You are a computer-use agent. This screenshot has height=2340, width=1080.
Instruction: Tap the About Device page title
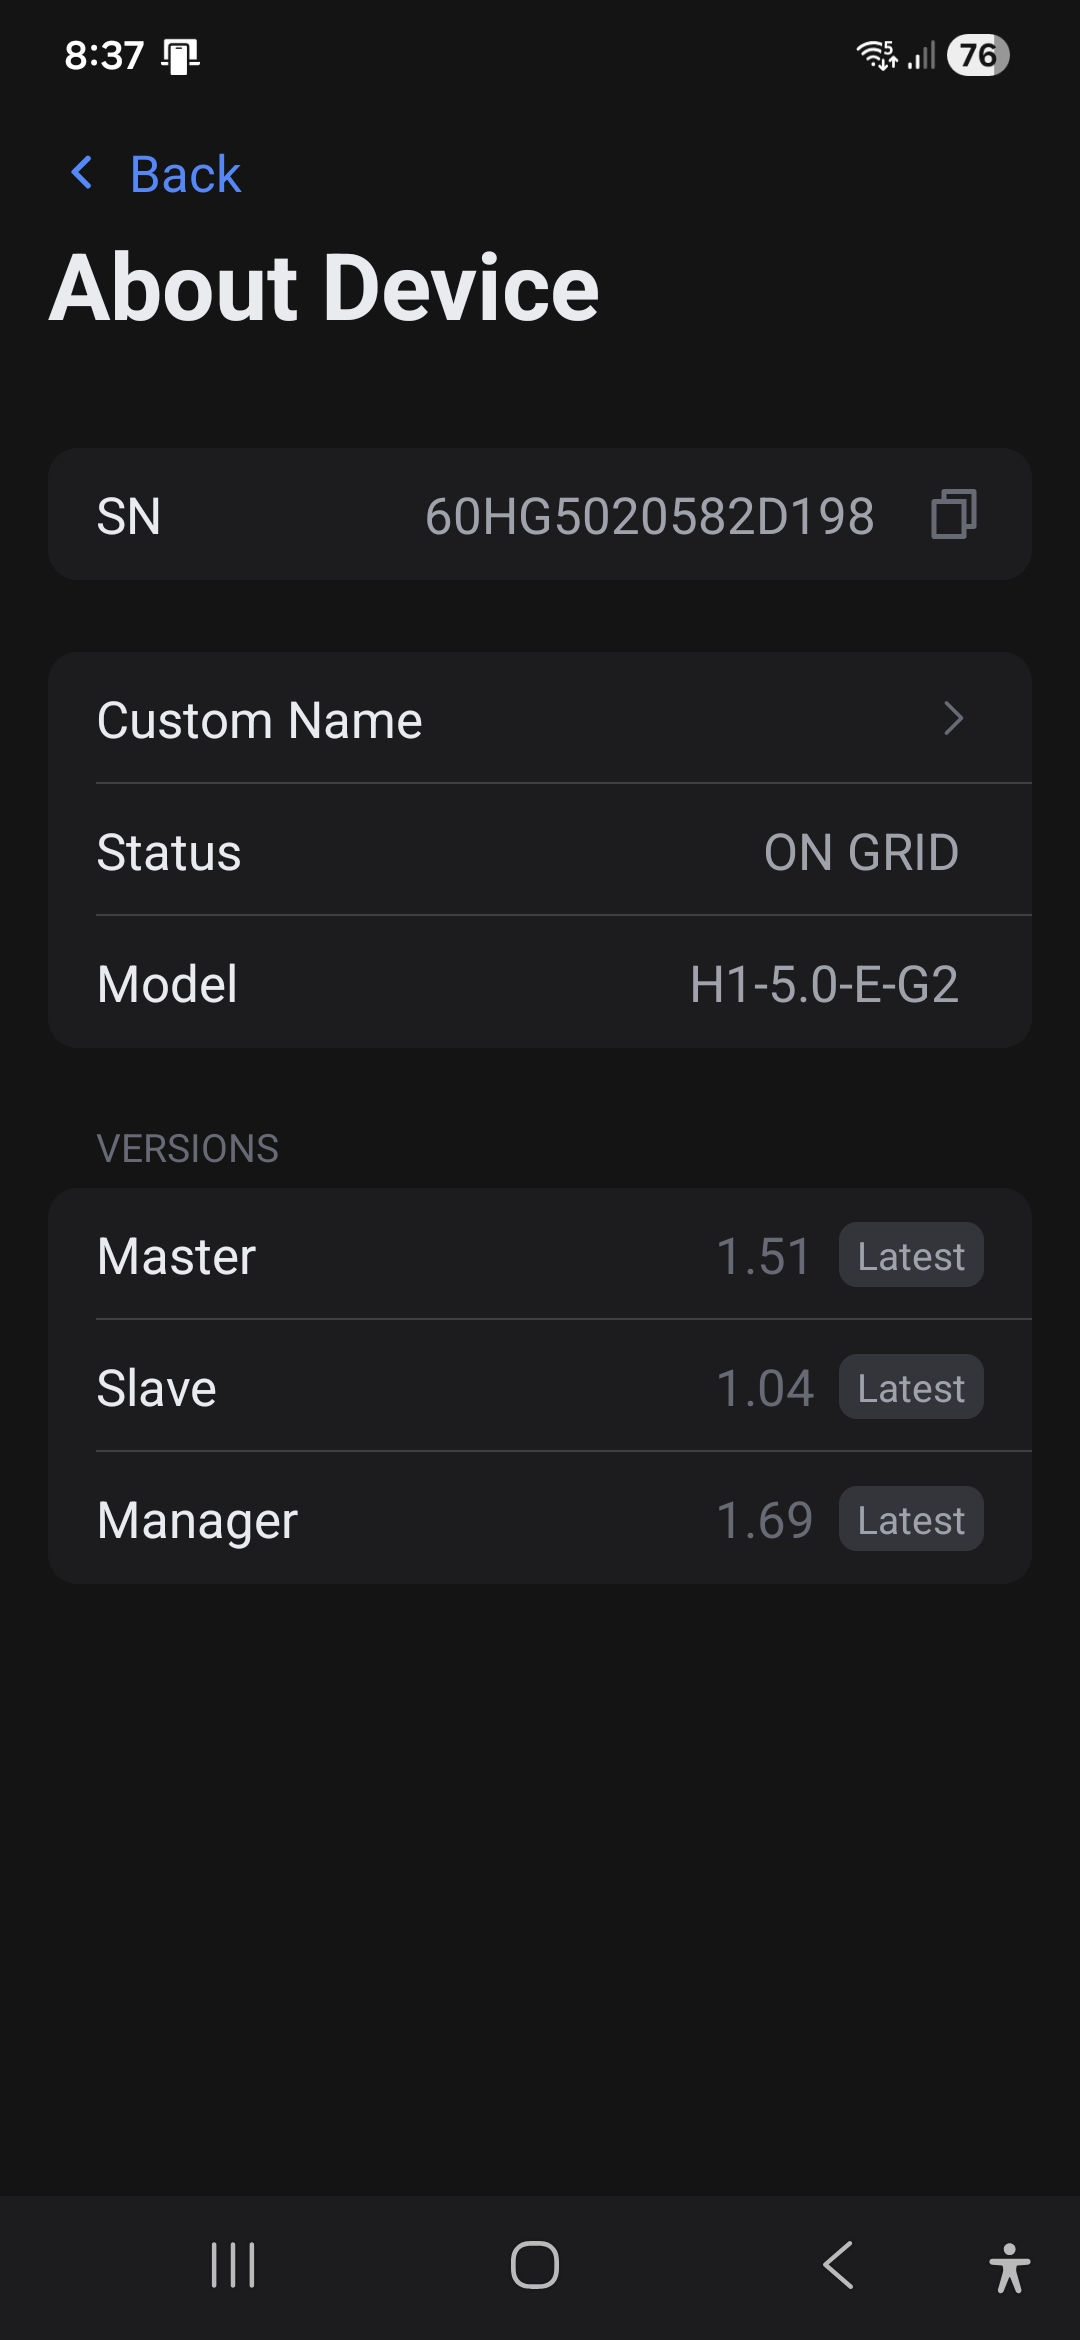coord(324,288)
